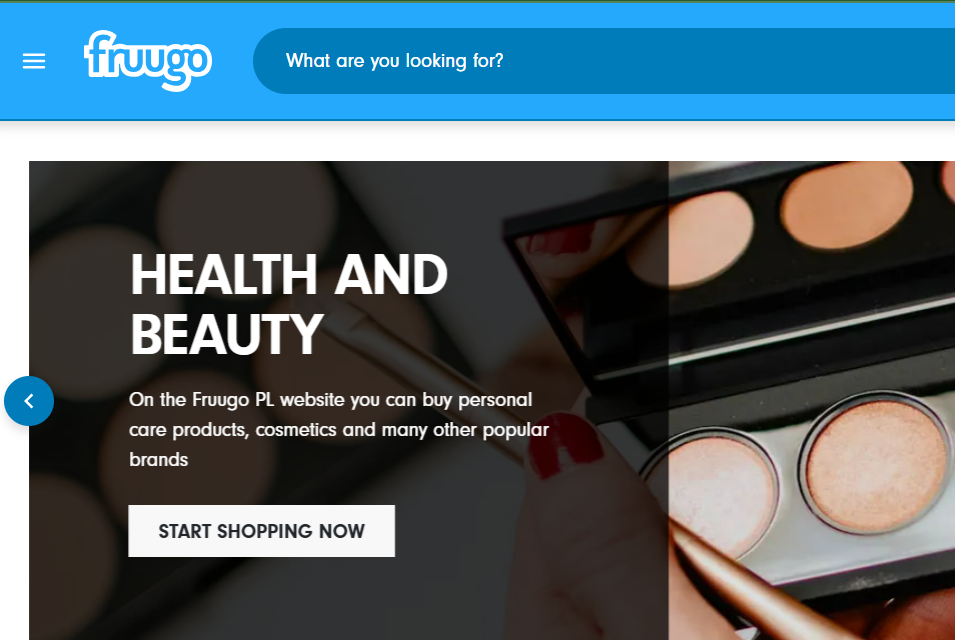Click the word 'brands' on the last description line

click(x=158, y=460)
